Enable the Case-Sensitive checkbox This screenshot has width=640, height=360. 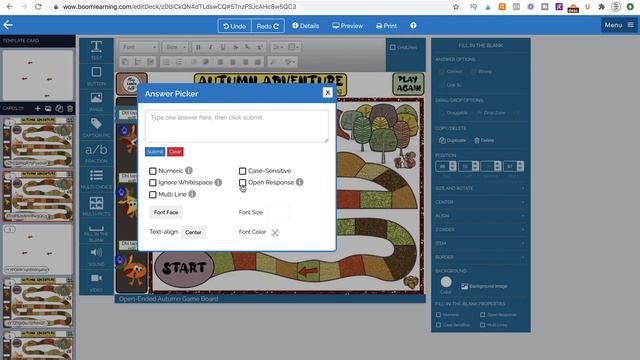(242, 171)
